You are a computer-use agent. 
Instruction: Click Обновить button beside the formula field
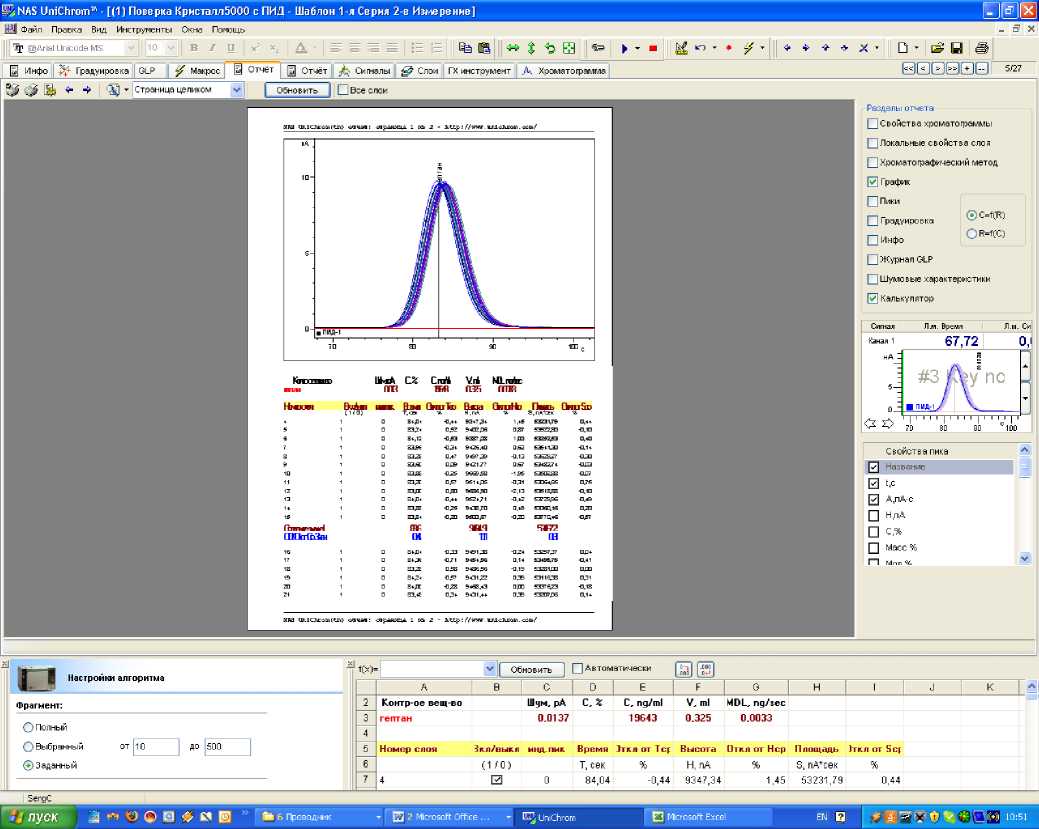pos(531,669)
